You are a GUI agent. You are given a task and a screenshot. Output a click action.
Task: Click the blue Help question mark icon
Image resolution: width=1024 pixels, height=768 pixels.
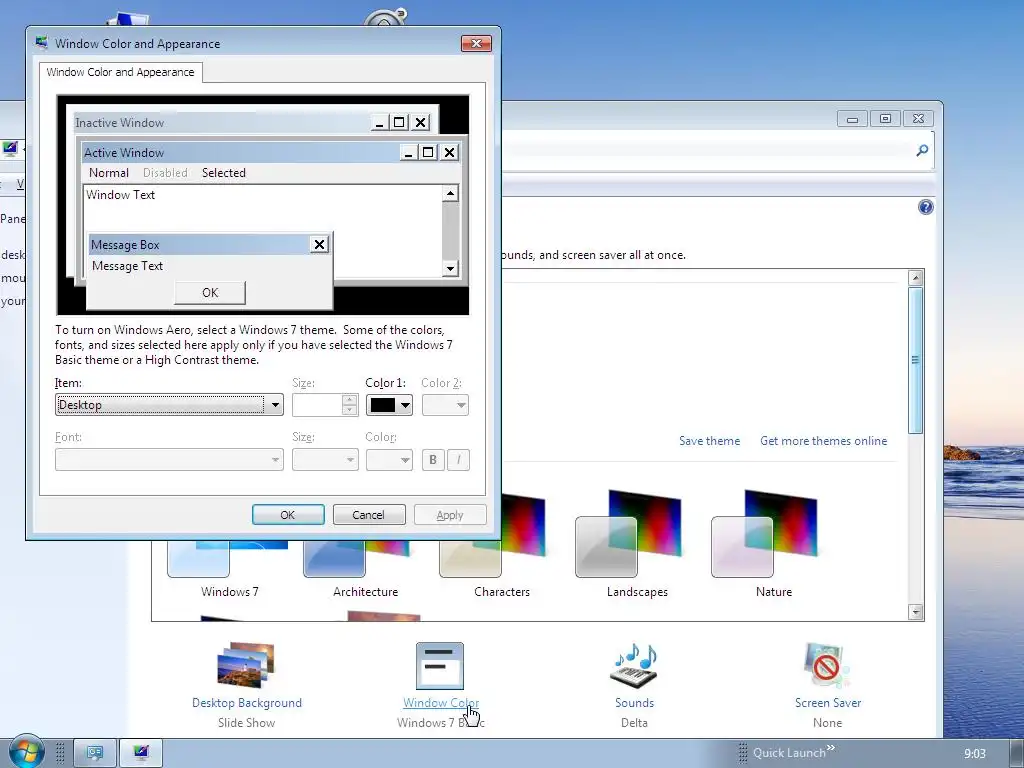[925, 207]
